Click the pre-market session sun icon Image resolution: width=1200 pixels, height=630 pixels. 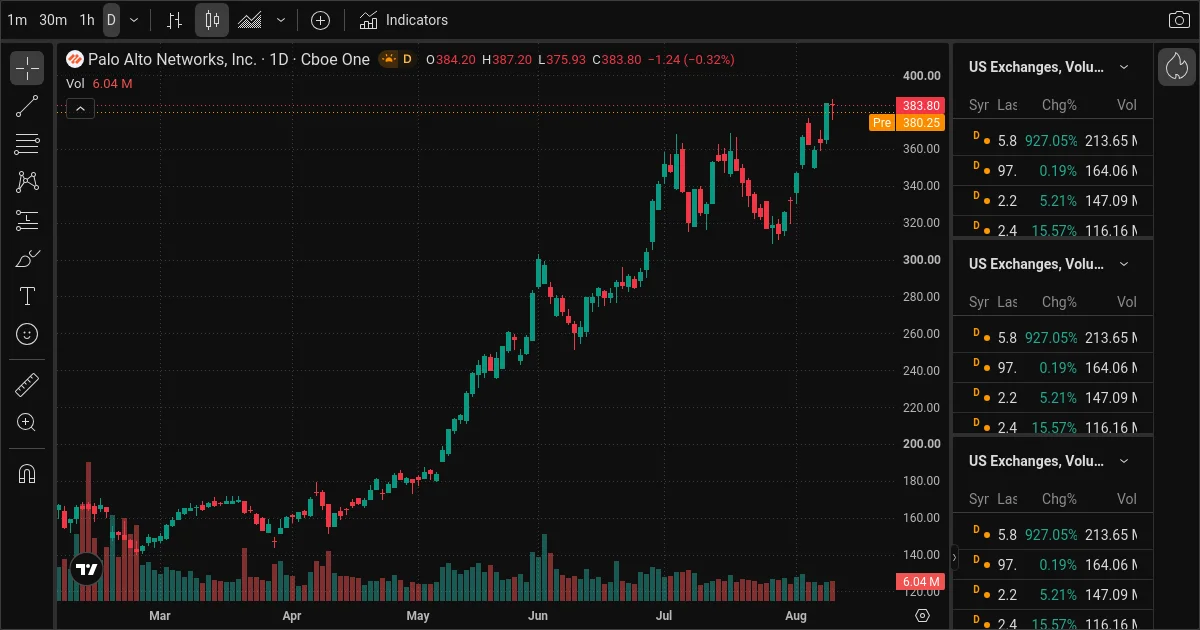click(387, 60)
